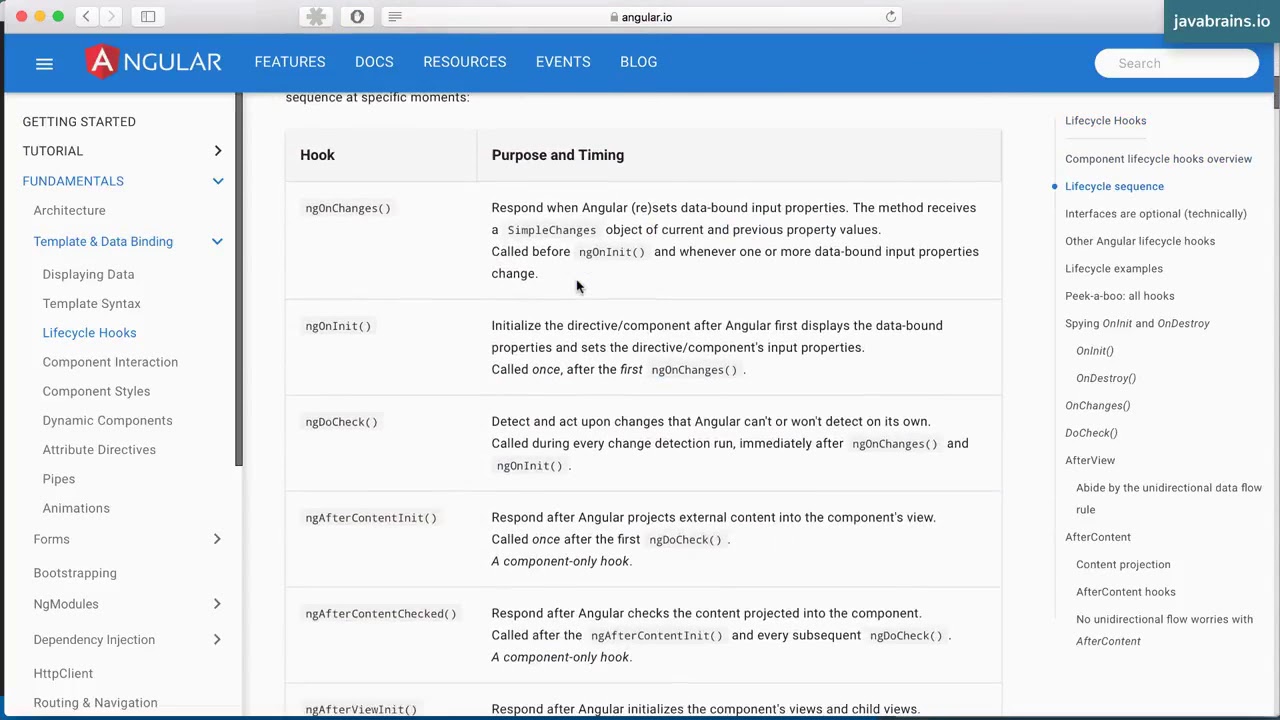This screenshot has width=1280, height=720.
Task: Open the FEATURES menu item
Action: (290, 62)
